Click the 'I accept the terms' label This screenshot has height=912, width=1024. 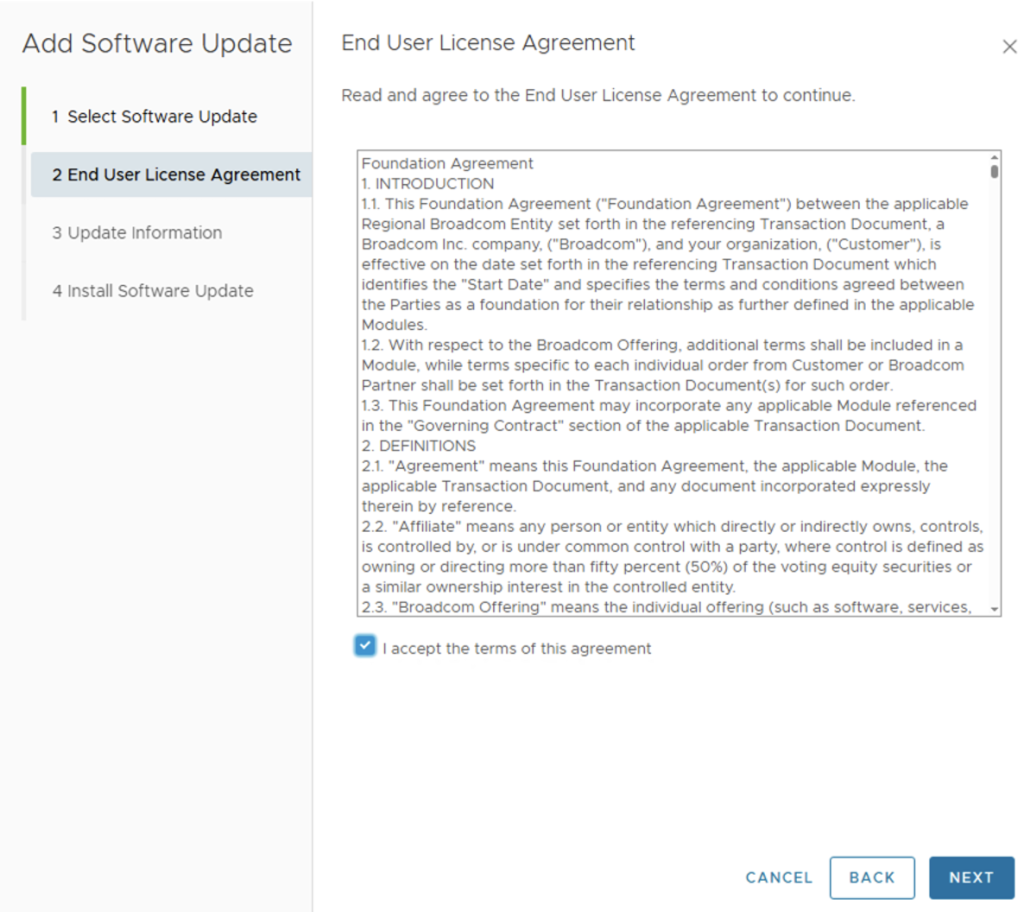pos(517,649)
